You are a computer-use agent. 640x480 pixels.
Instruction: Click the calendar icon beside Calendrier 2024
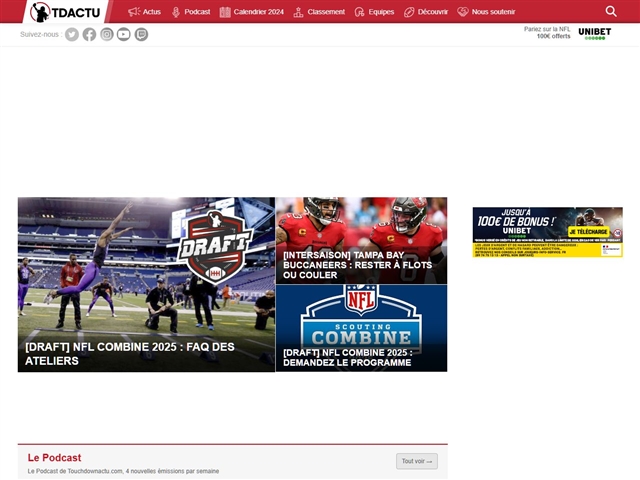tap(225, 12)
